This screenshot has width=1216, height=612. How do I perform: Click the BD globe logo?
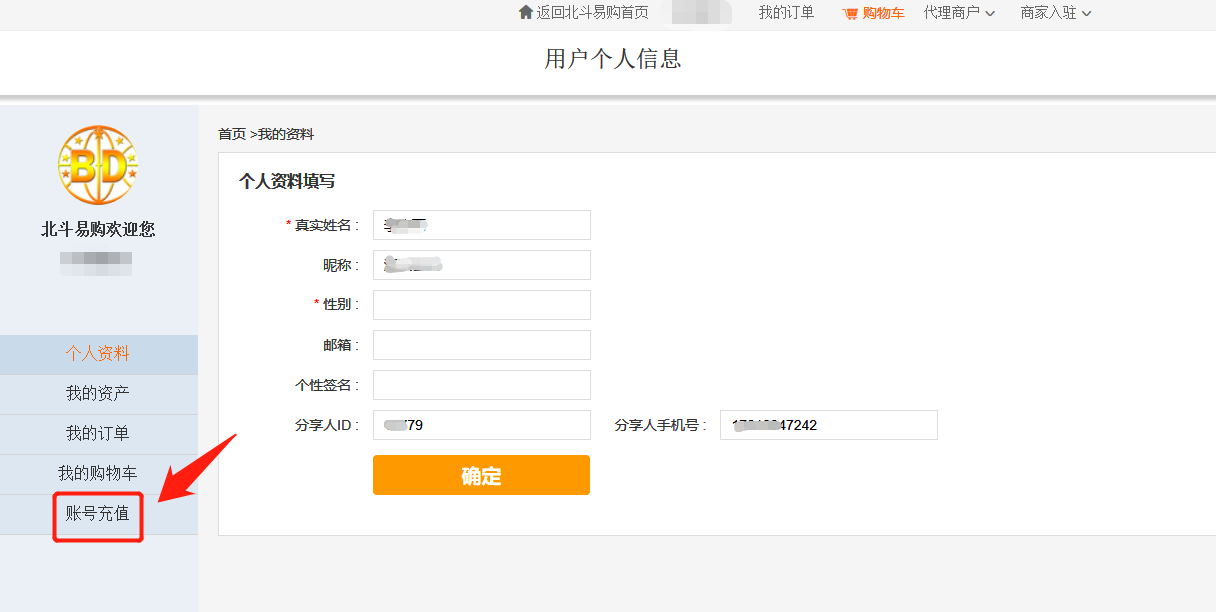coord(98,166)
